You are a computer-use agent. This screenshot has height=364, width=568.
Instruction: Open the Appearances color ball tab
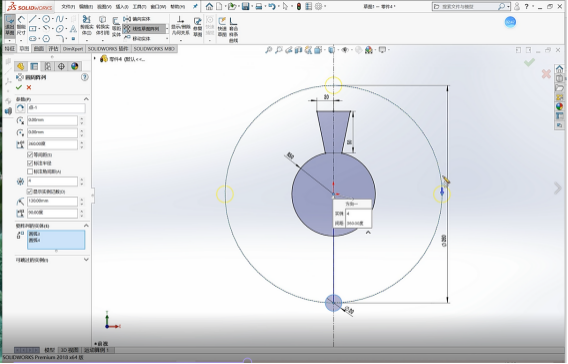pos(74,66)
